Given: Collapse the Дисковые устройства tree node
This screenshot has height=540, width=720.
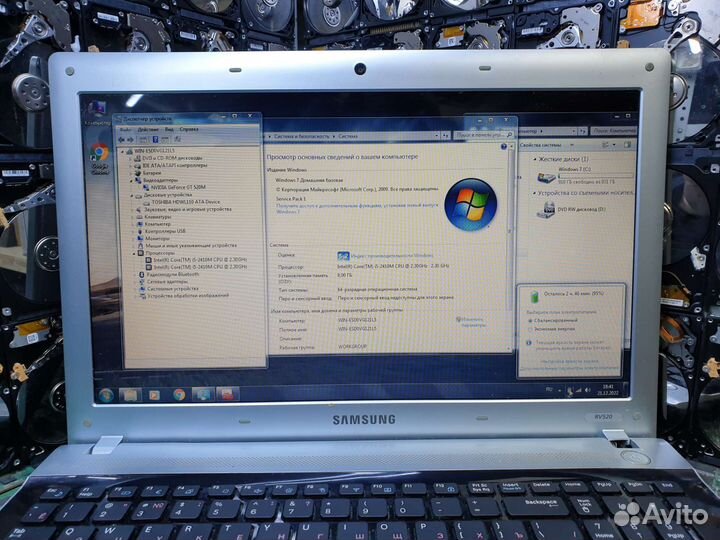Looking at the screenshot, I should pos(132,195).
